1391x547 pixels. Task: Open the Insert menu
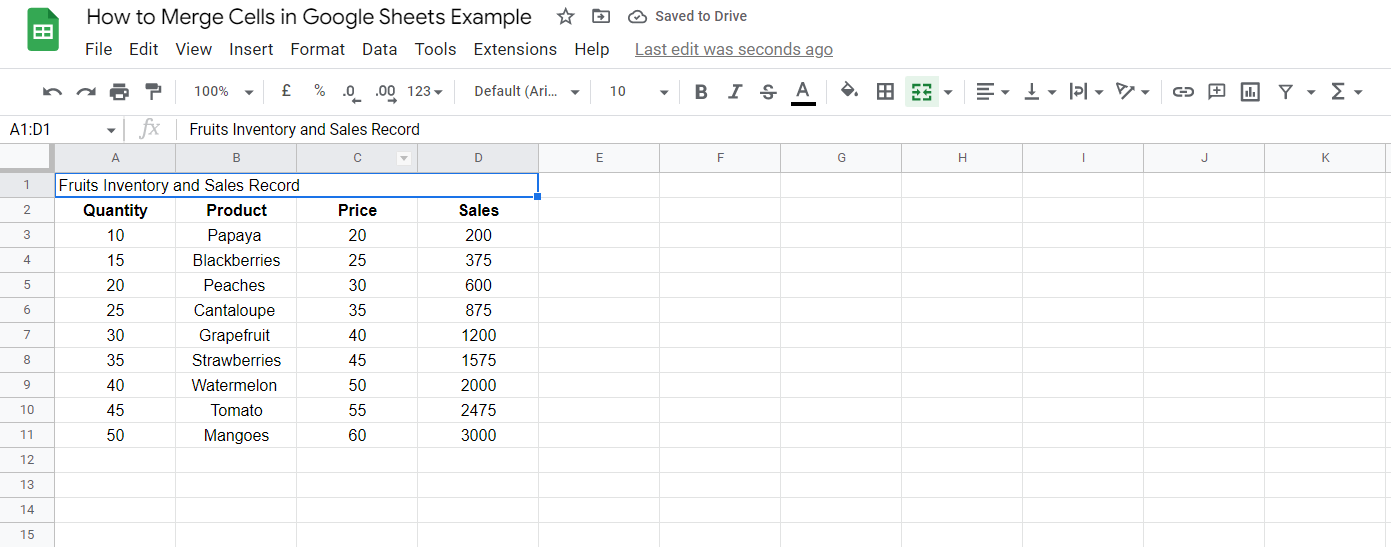click(x=251, y=49)
